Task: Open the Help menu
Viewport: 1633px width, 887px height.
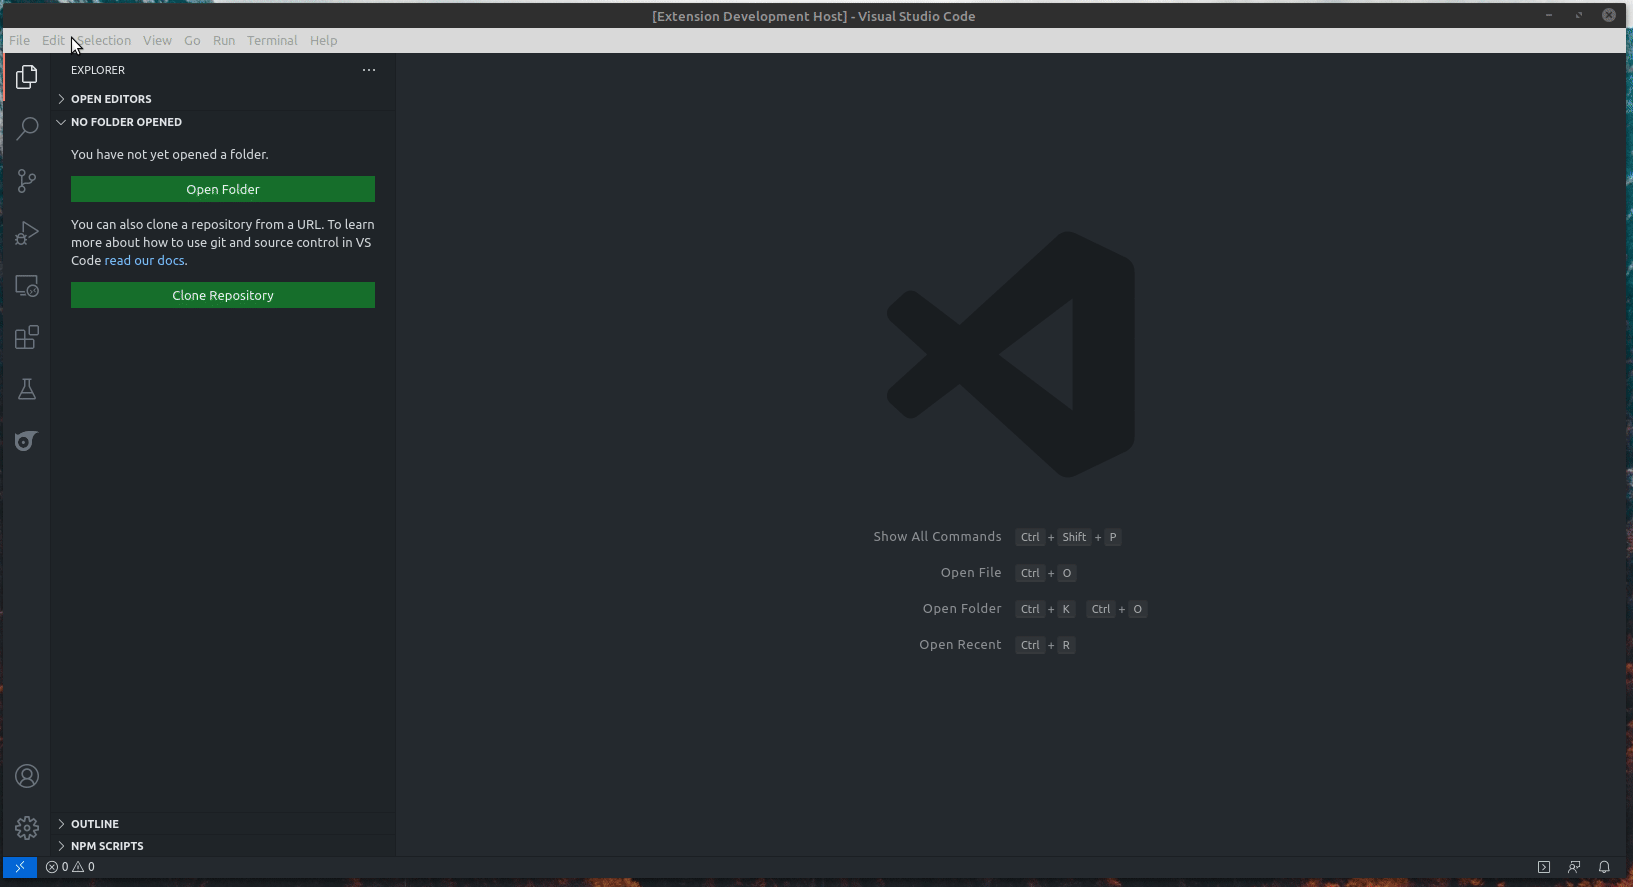Action: (323, 41)
